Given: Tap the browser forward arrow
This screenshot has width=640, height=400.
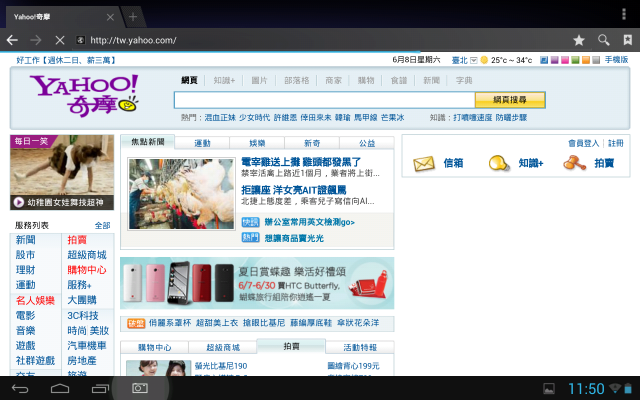Looking at the screenshot, I should 36,40.
